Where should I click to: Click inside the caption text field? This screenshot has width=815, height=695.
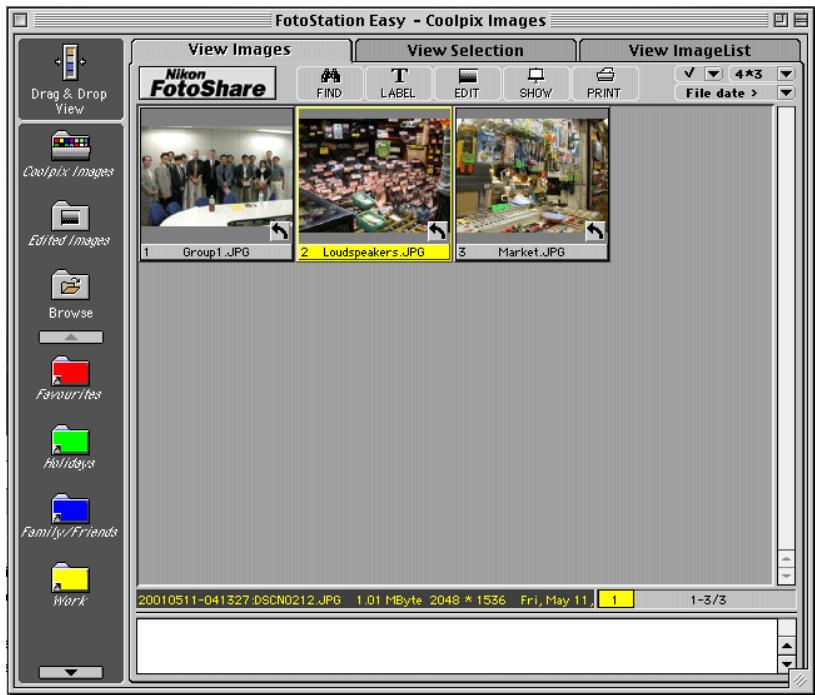(x=457, y=646)
